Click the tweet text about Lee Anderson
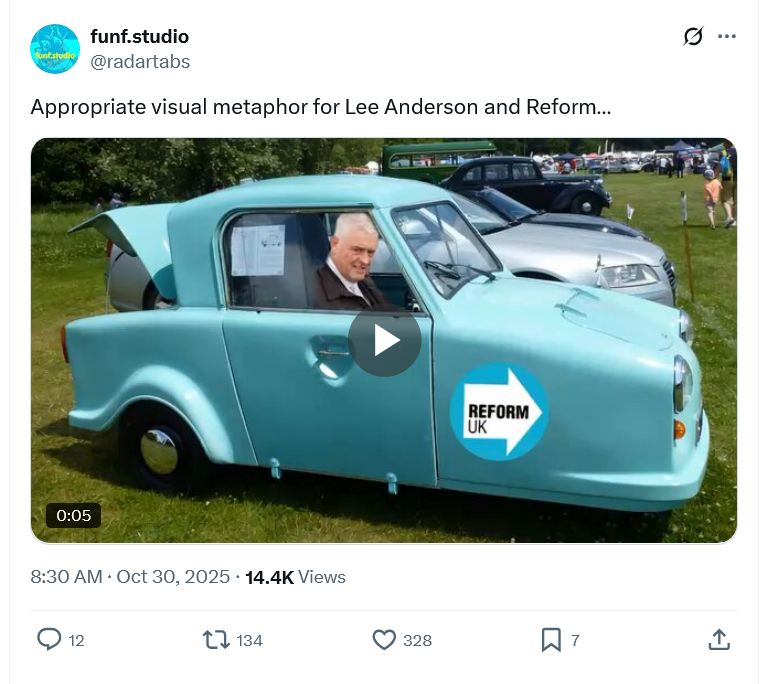Screen dimensions: 765x684 click(321, 107)
